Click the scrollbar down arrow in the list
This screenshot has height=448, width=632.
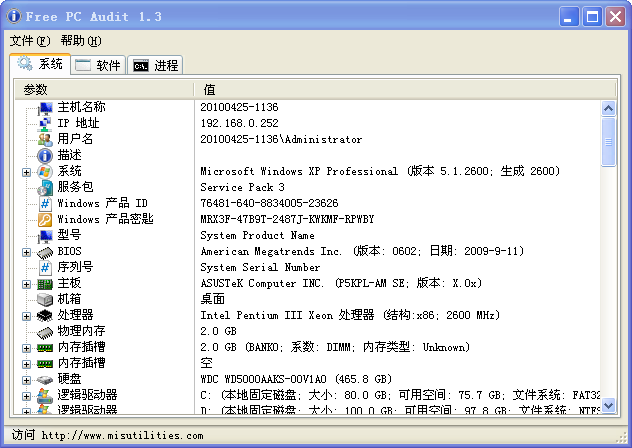click(608, 407)
